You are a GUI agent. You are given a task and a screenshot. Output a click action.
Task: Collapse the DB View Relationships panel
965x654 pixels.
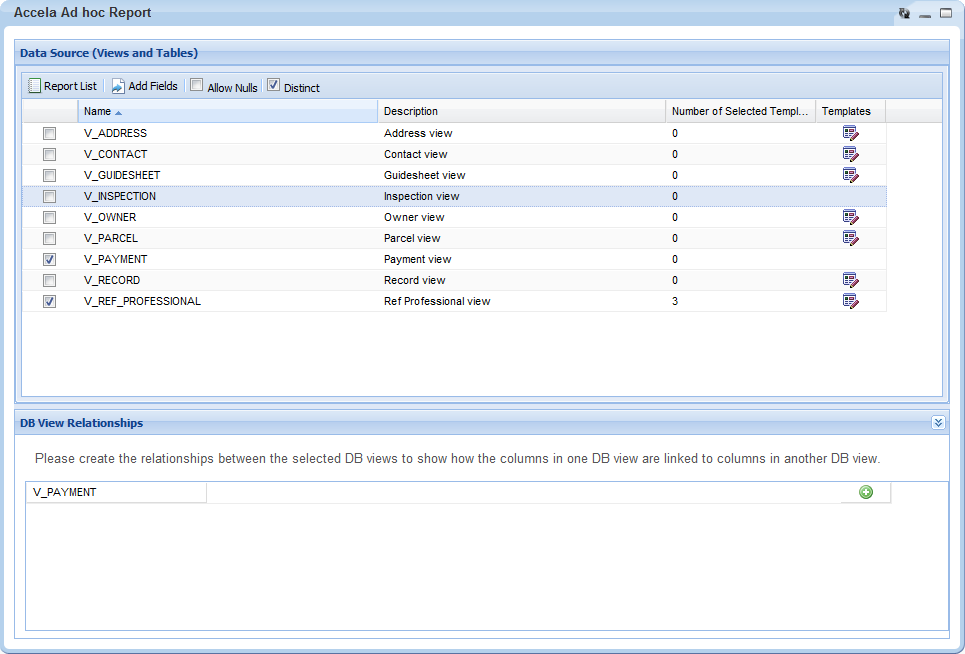click(x=938, y=423)
